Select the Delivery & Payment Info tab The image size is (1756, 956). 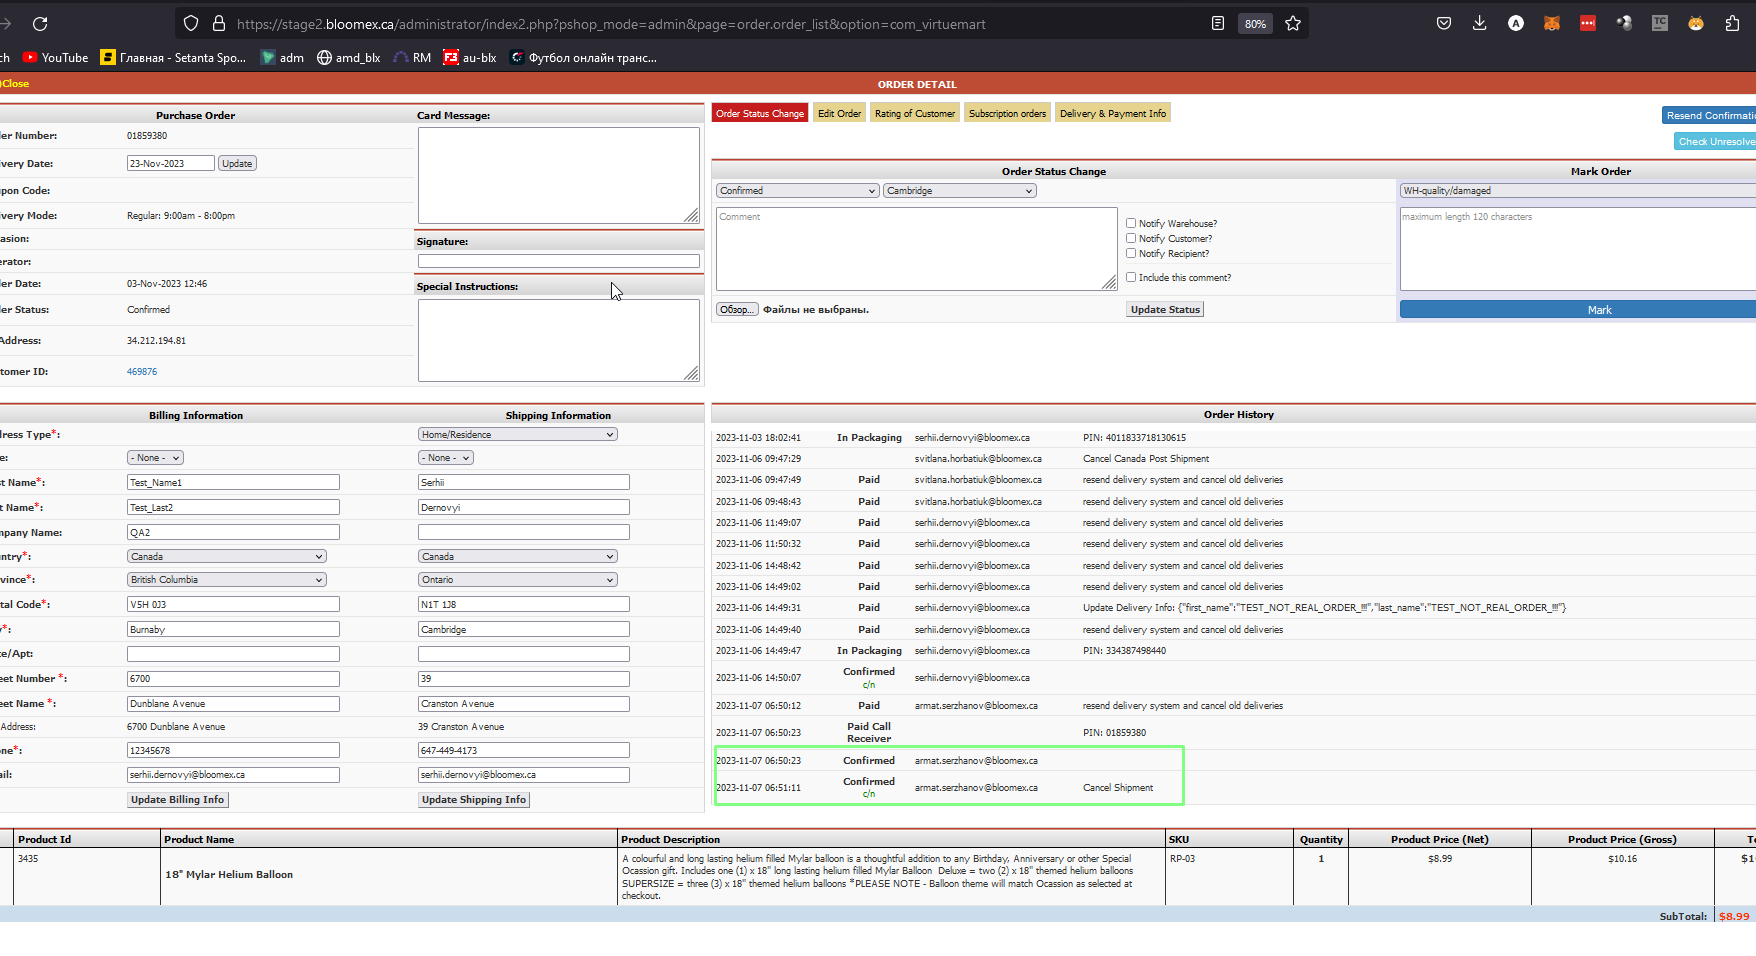point(1113,113)
